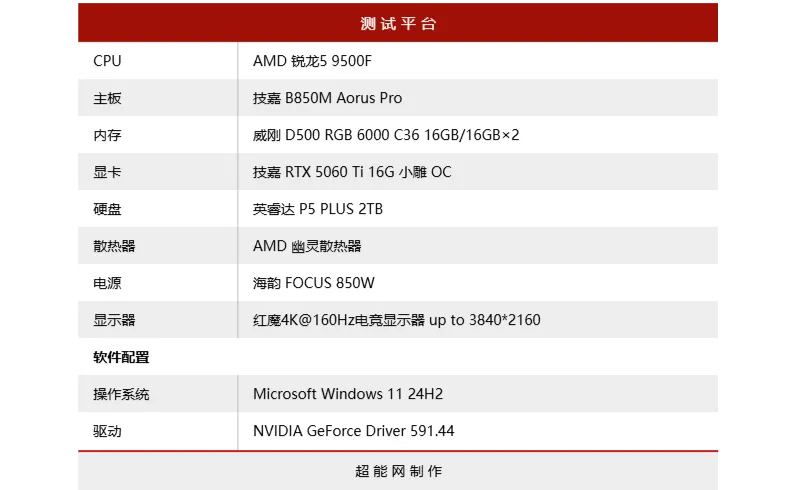Click the 测试平台 header title
The image size is (797, 490).
pyautogui.click(x=398, y=23)
